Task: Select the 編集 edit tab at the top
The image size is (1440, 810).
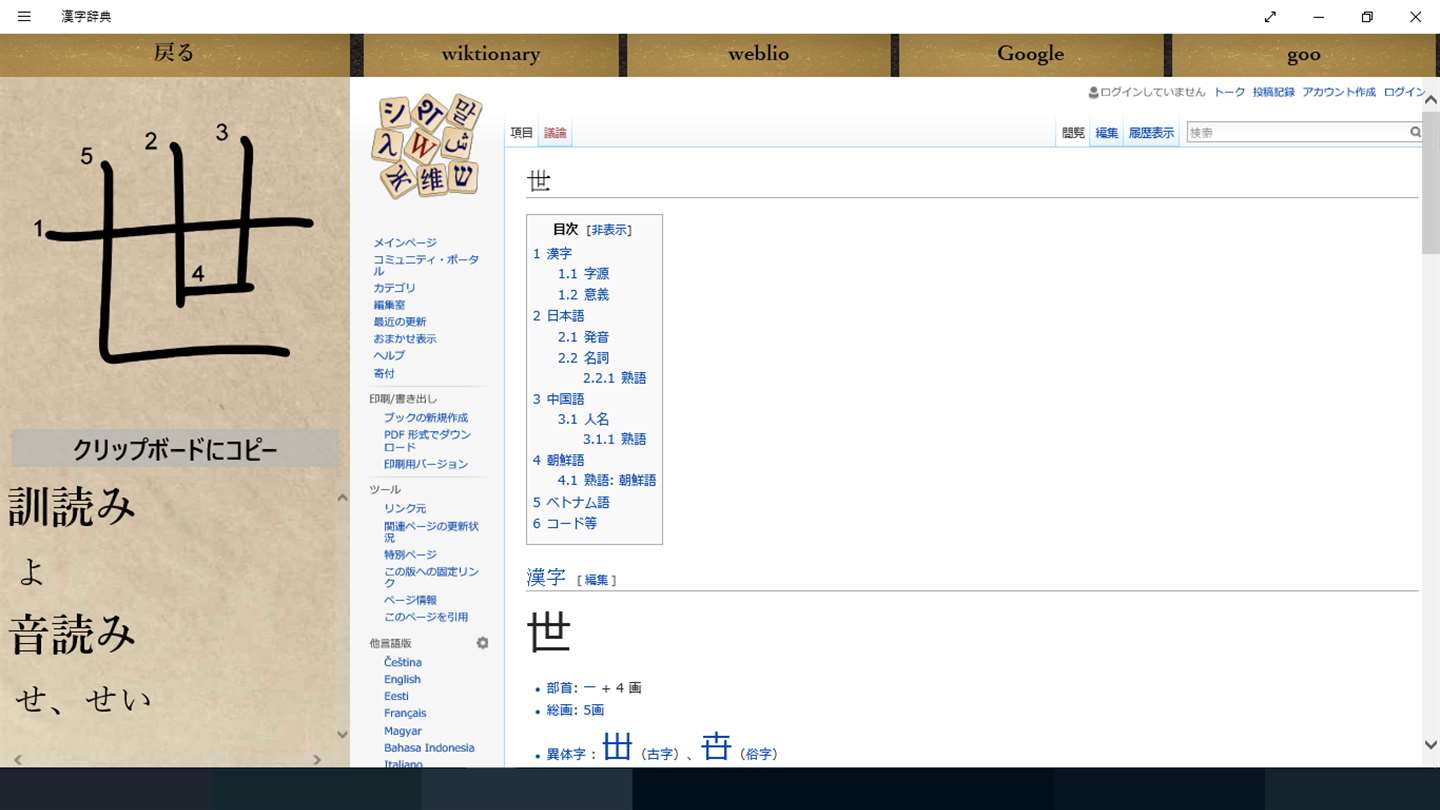Action: coord(1106,133)
